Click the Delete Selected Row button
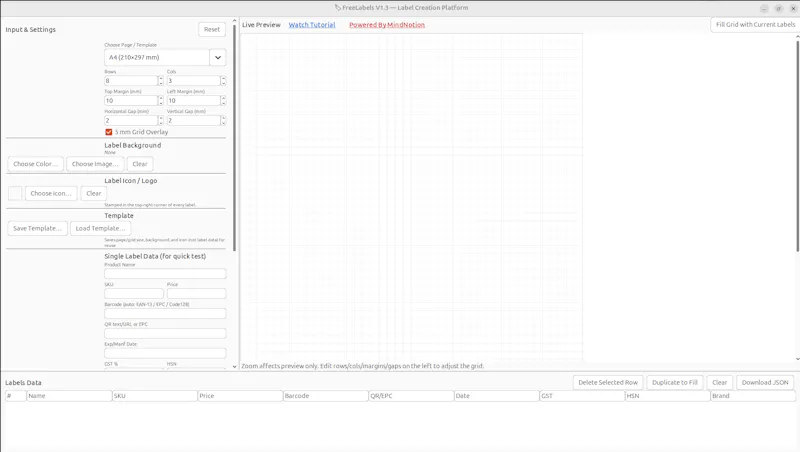The image size is (800, 452). (608, 383)
